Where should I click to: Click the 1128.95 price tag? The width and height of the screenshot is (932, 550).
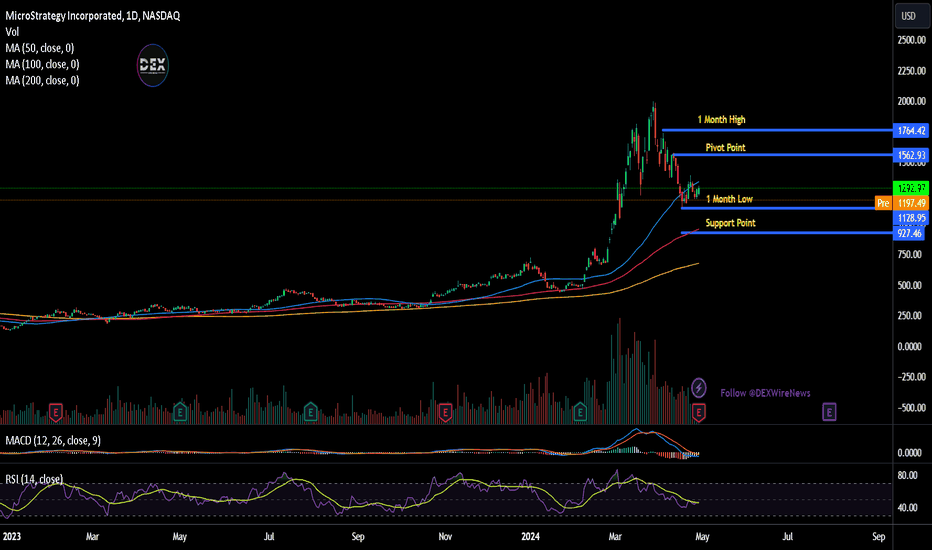911,218
